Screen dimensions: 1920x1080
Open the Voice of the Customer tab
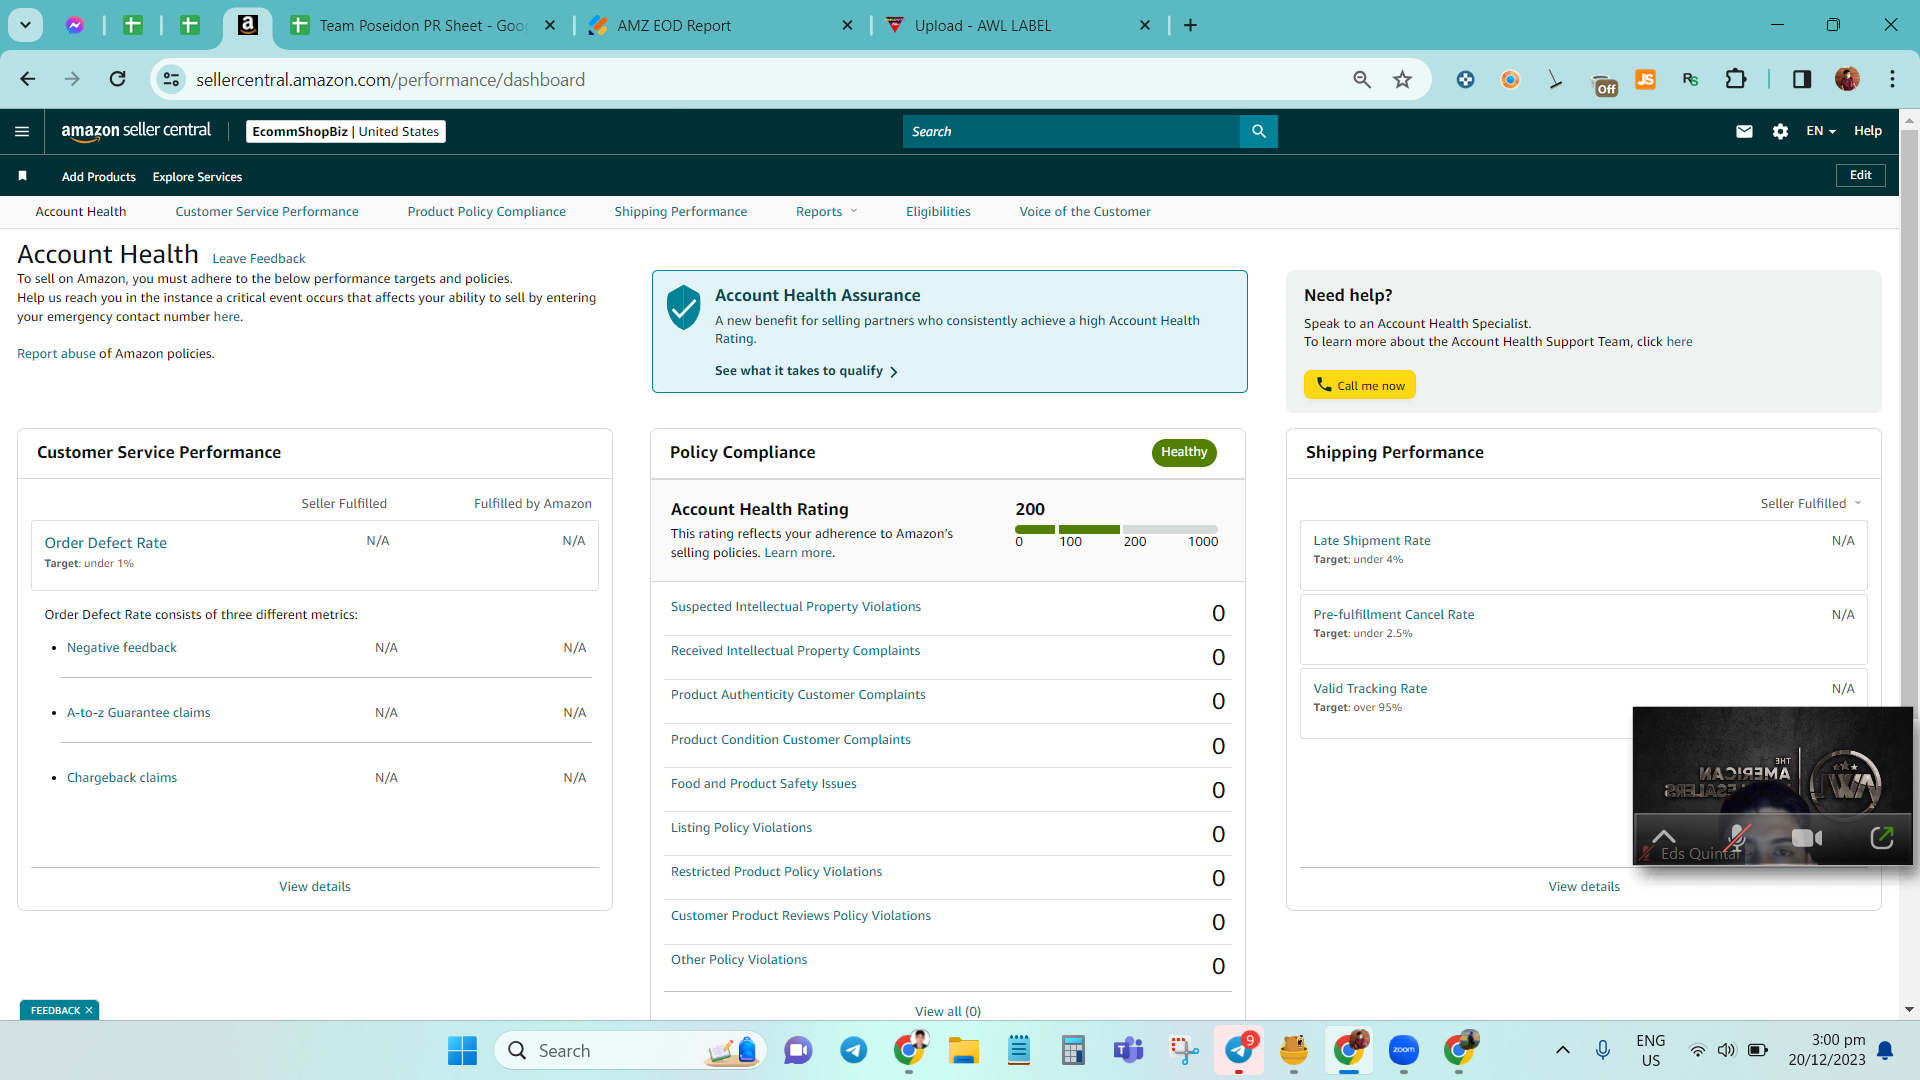(1085, 211)
